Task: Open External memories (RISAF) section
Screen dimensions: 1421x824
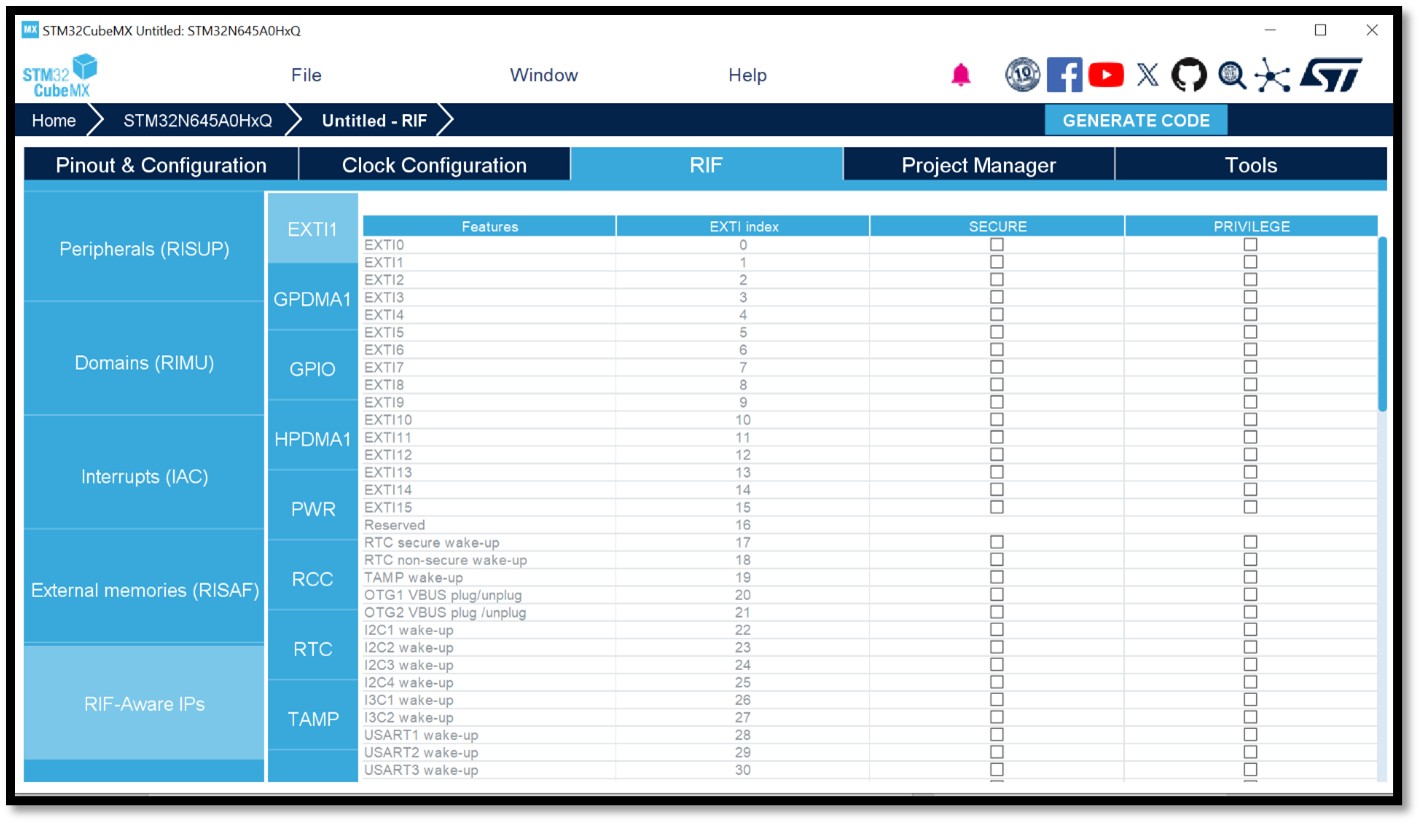Action: 144,590
